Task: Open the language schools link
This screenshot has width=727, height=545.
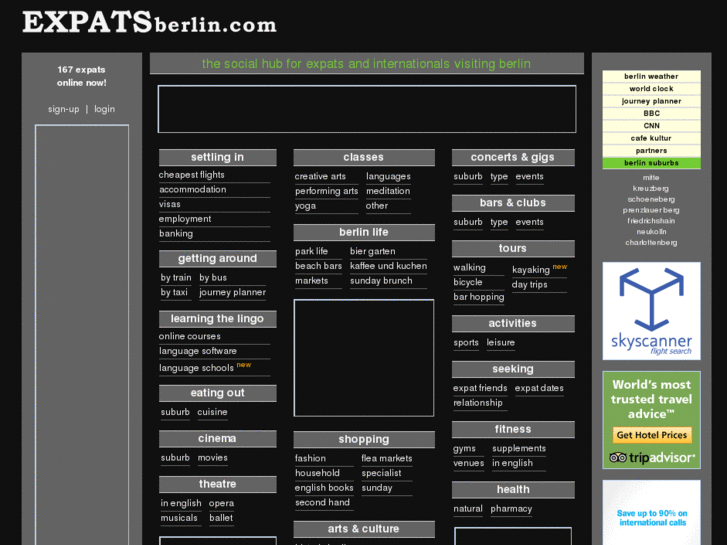Action: point(197,368)
